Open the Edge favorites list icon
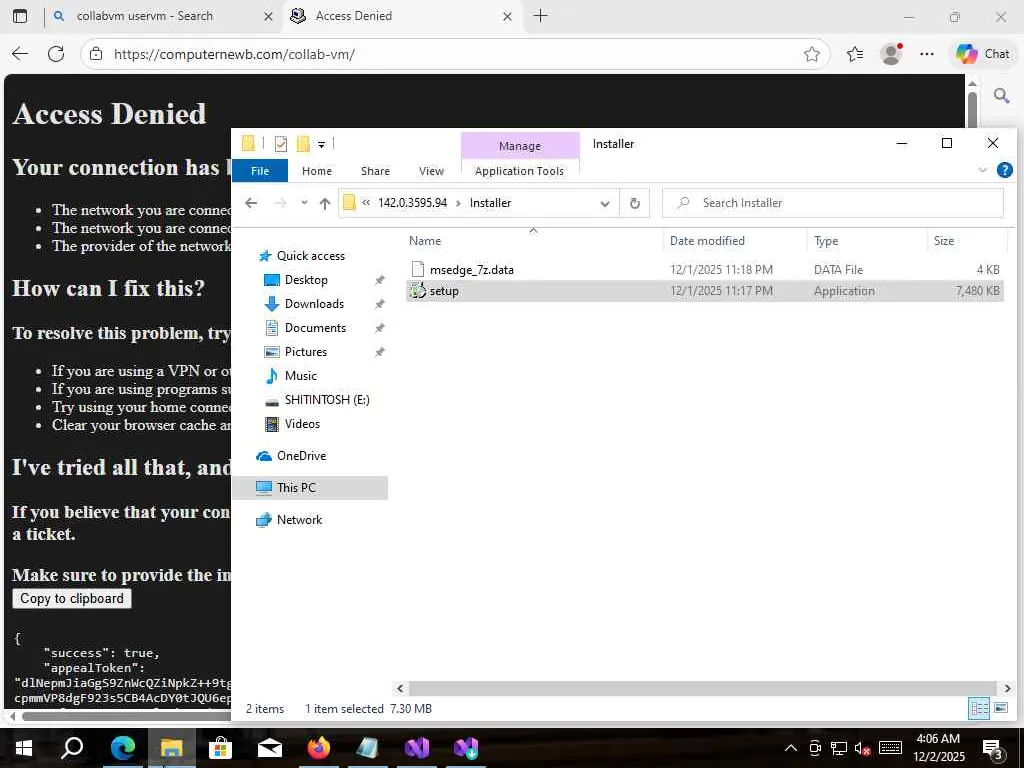Image resolution: width=1024 pixels, height=768 pixels. (855, 54)
